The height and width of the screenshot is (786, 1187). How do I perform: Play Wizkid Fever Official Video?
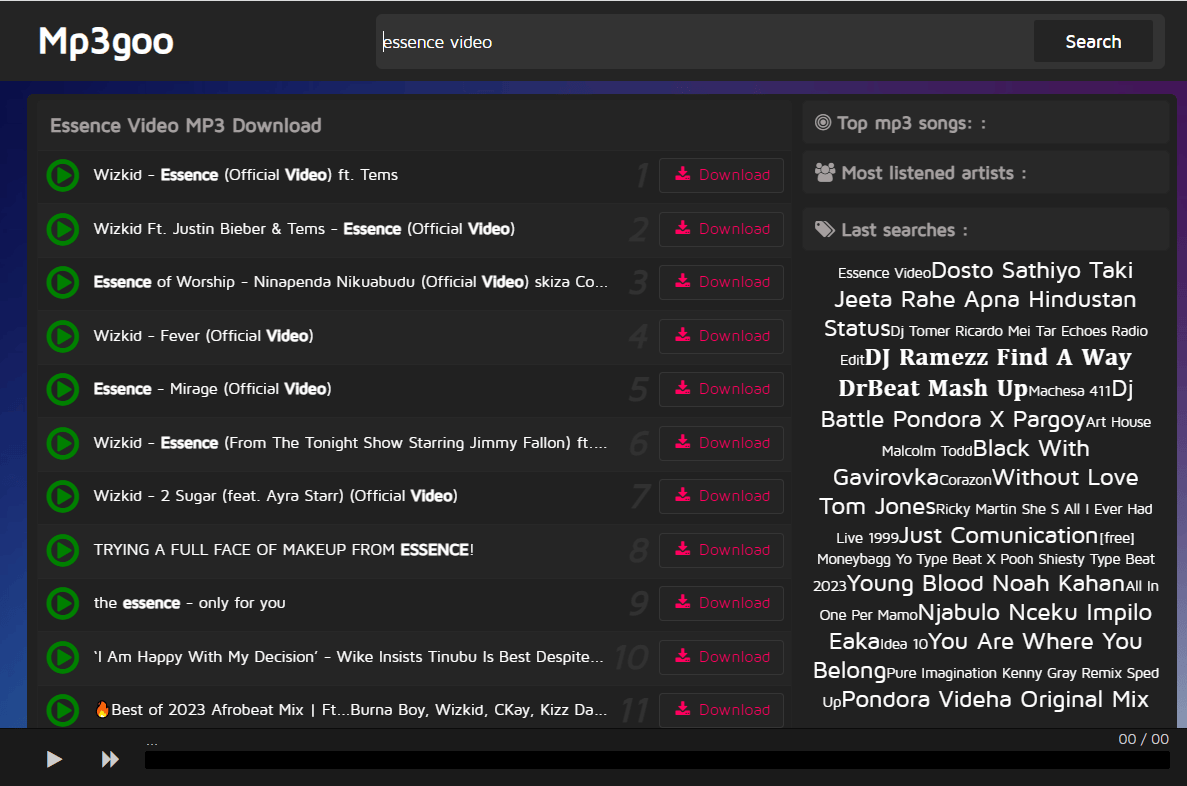[x=63, y=336]
